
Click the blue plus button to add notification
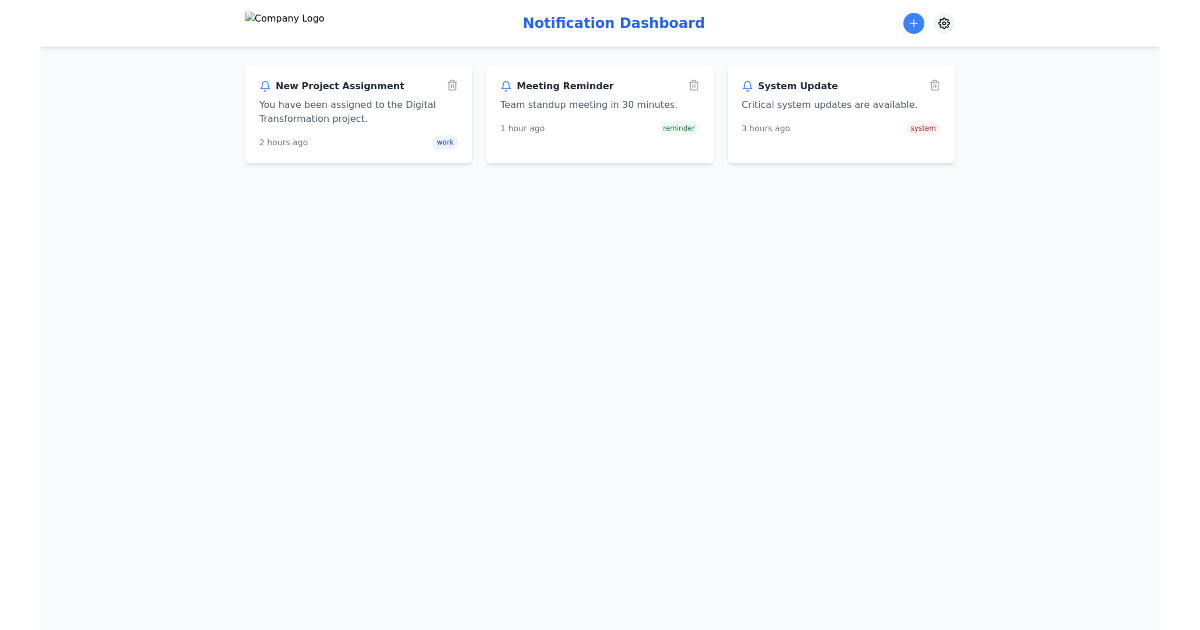point(913,23)
